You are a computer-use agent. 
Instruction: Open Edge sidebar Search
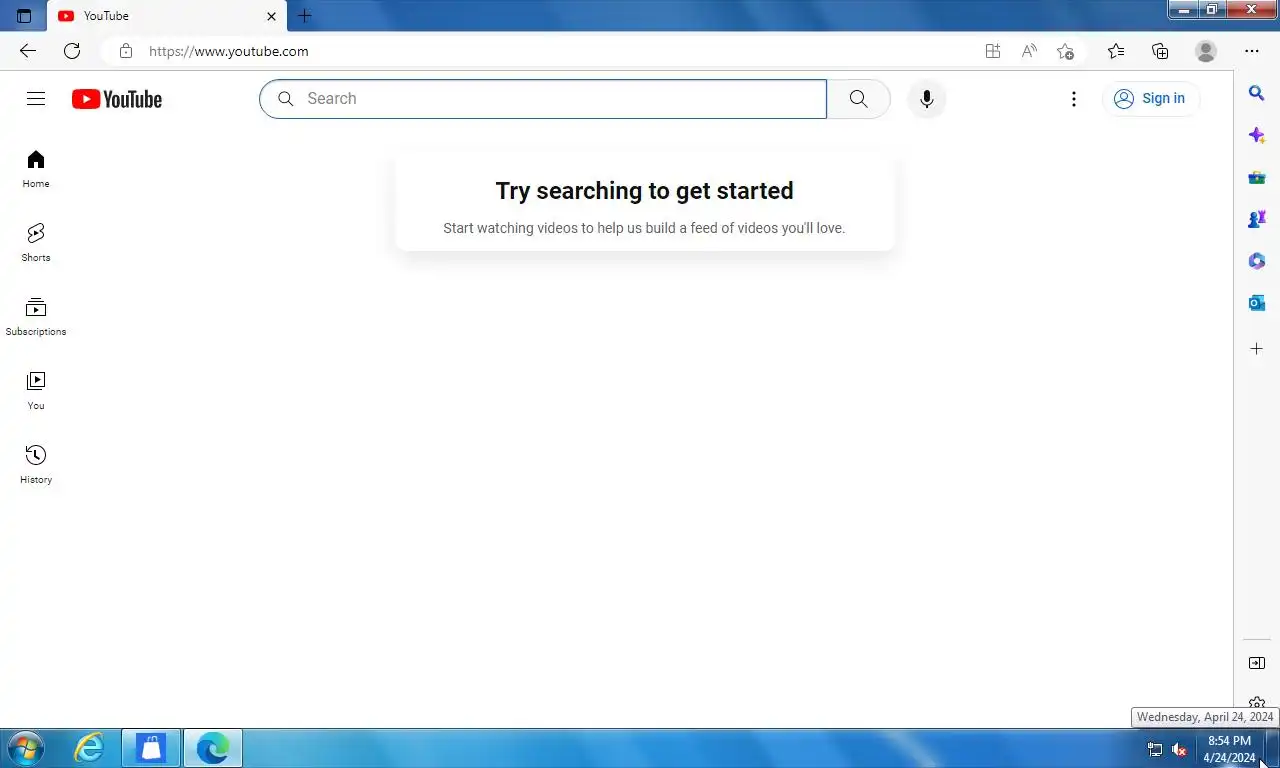[1257, 93]
